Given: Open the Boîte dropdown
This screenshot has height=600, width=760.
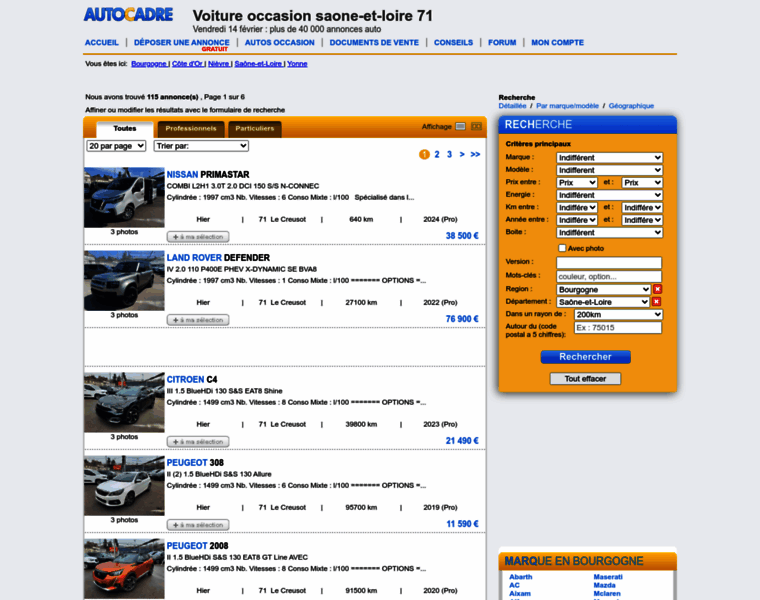Looking at the screenshot, I should click(x=609, y=233).
